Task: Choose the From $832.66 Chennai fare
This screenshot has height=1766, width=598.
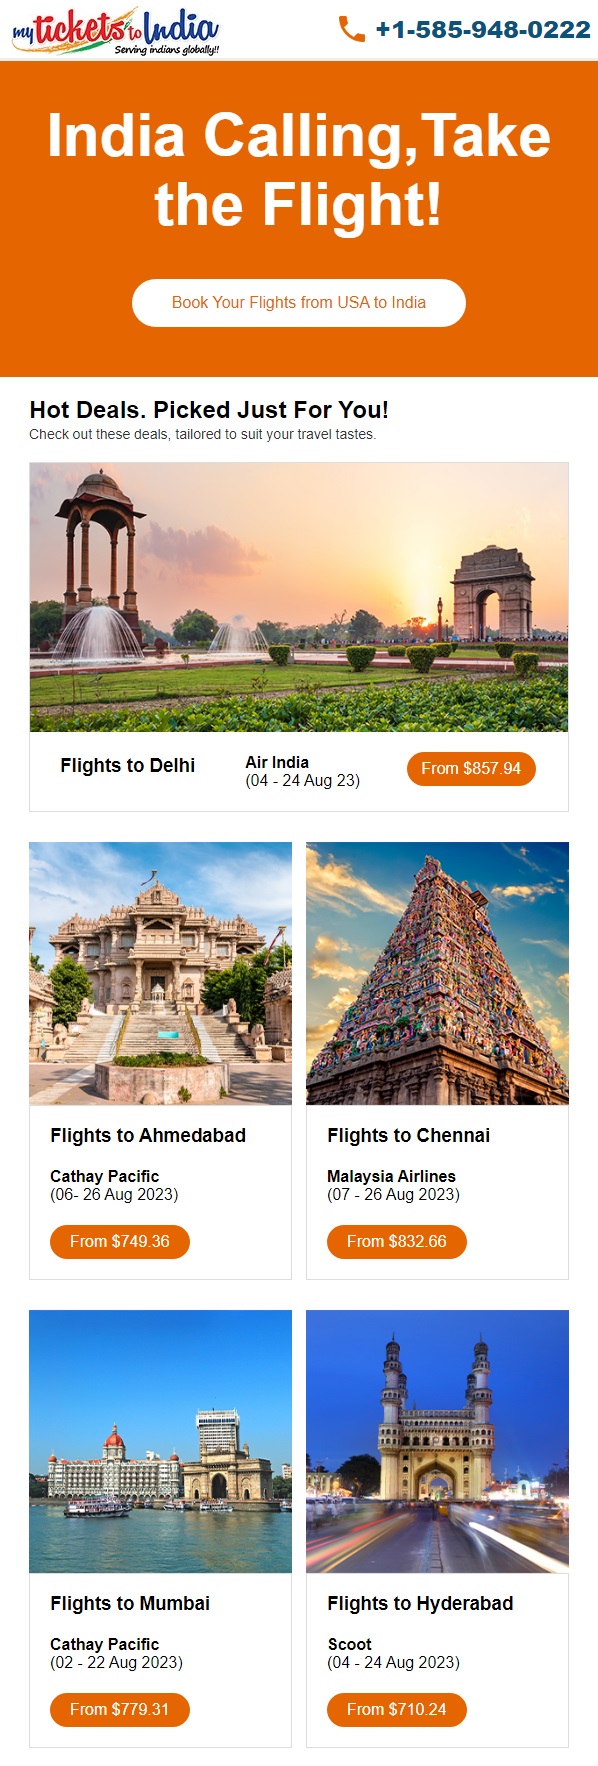Action: pyautogui.click(x=397, y=1241)
